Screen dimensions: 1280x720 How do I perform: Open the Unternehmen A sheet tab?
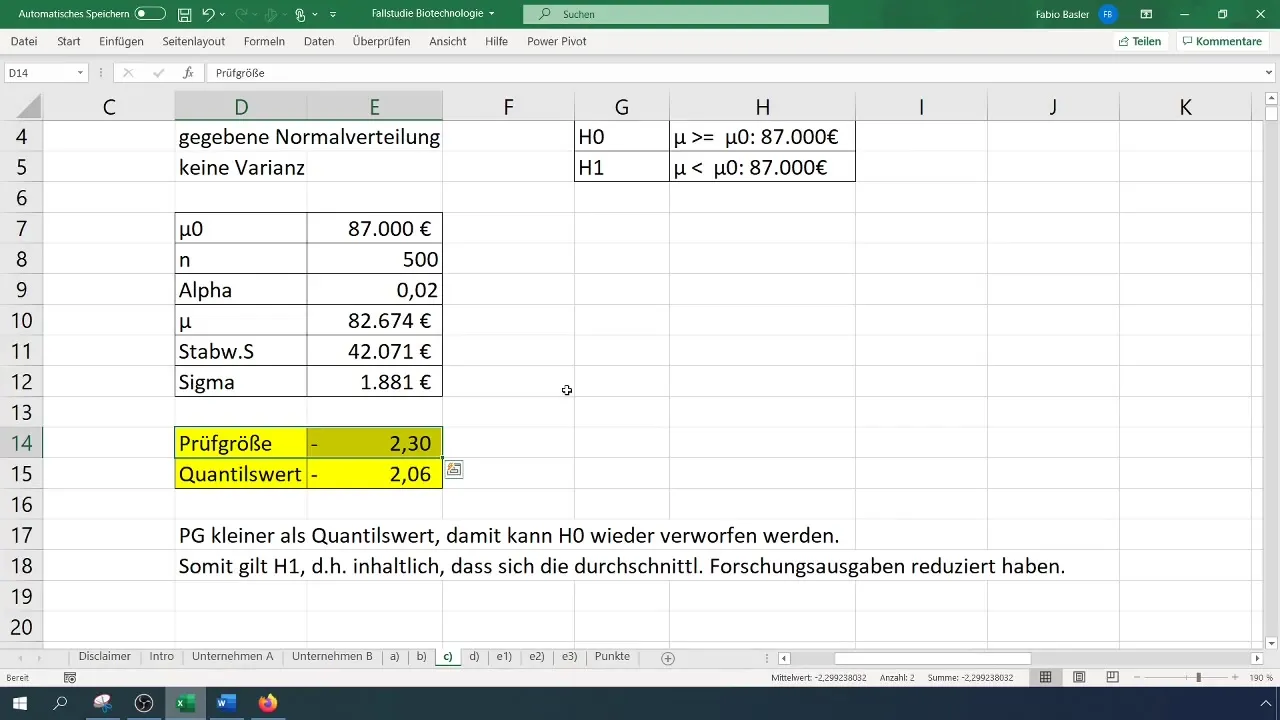click(x=232, y=657)
